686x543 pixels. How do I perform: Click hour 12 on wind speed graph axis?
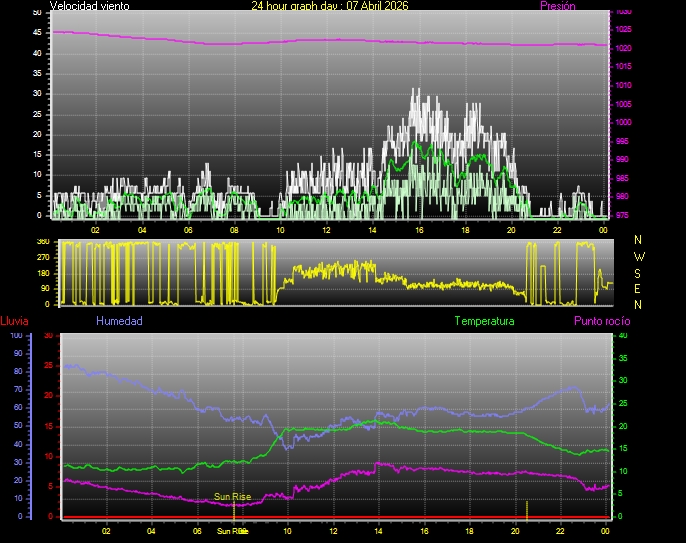coord(327,229)
